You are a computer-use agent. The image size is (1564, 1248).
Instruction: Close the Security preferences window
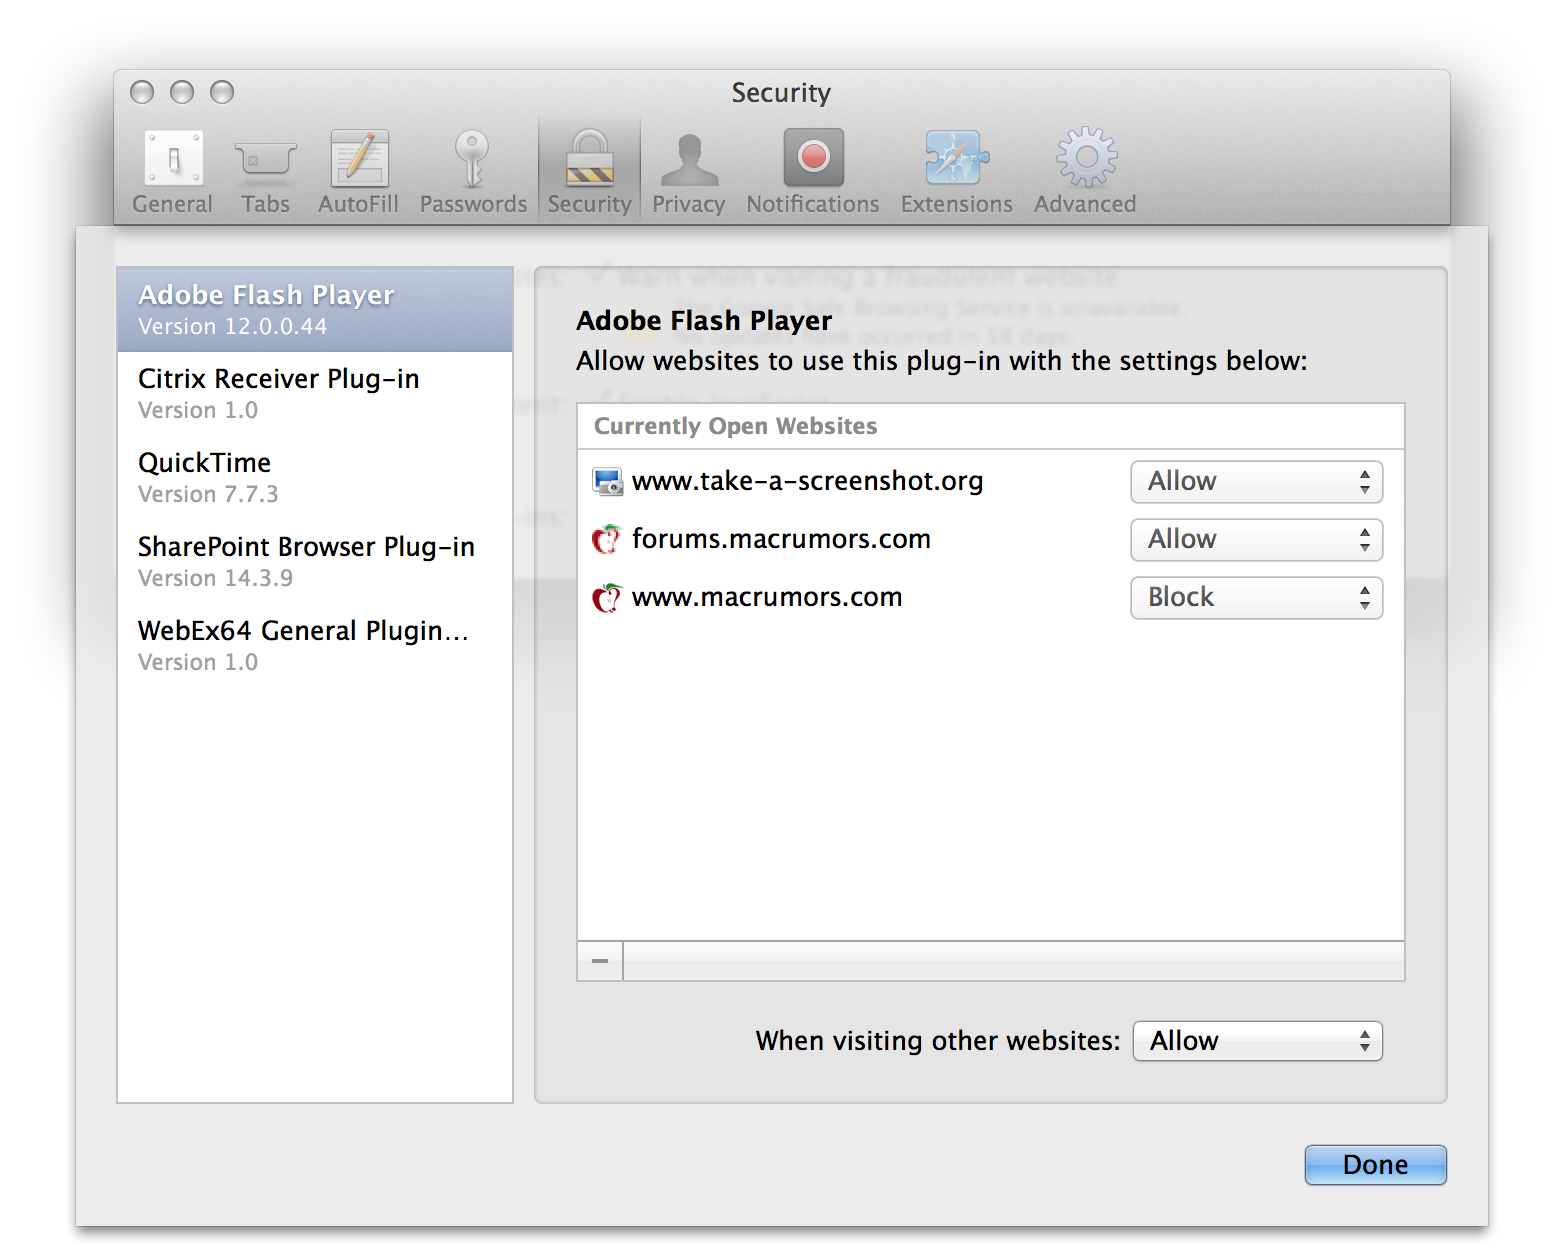tap(142, 92)
